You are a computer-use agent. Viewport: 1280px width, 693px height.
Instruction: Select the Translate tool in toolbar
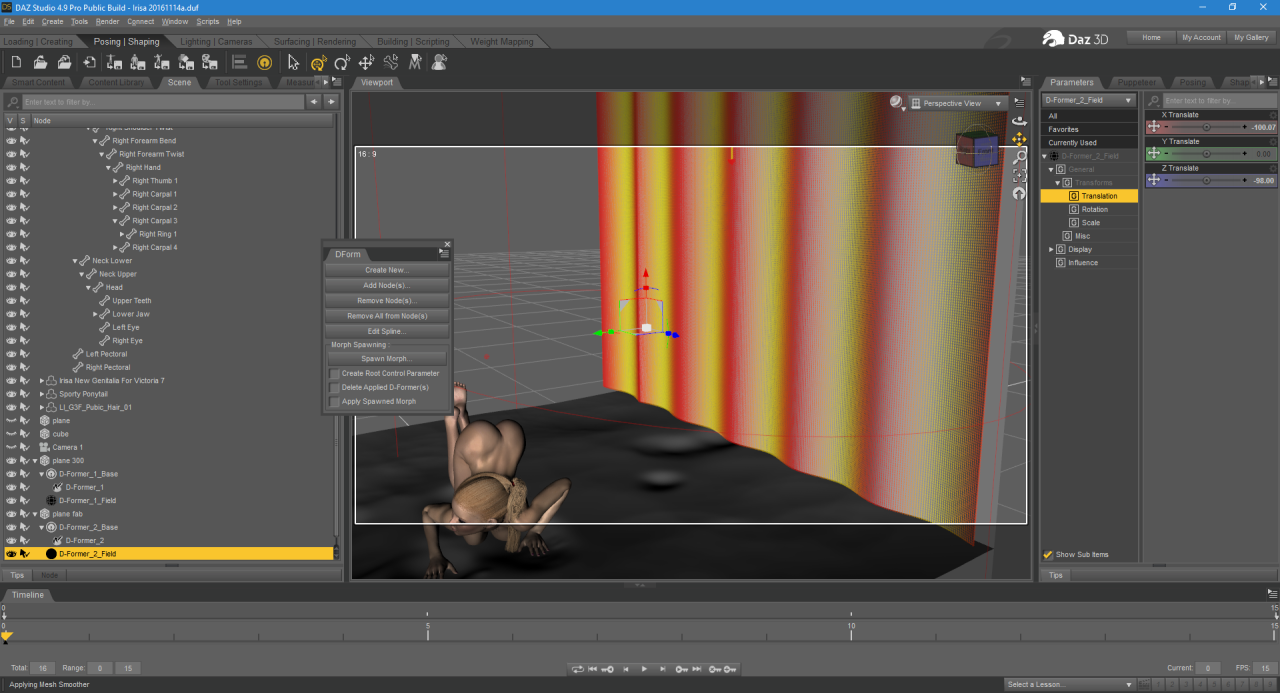366,63
